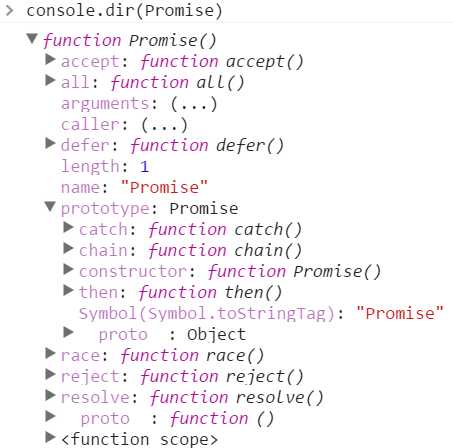Expand the reject function arrow
The image size is (453, 448).
coord(50,374)
